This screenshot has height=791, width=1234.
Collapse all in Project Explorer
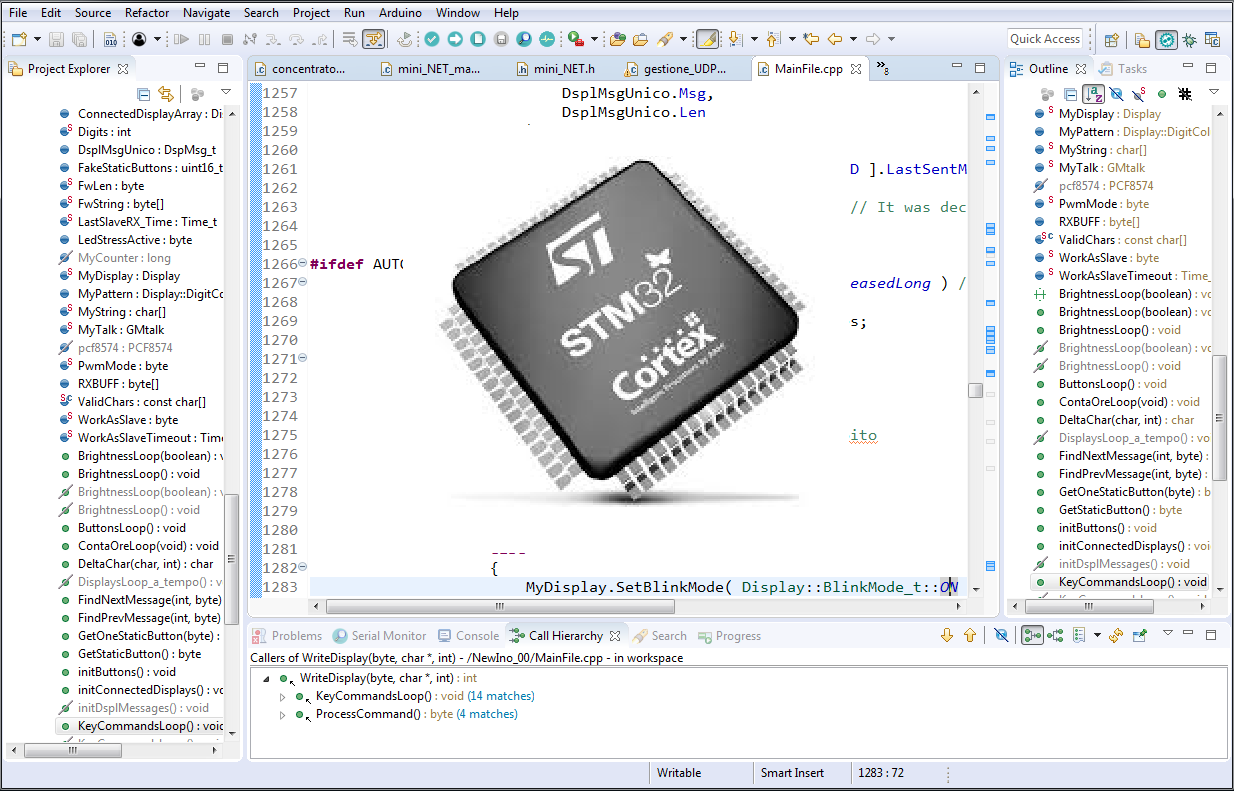click(x=144, y=93)
